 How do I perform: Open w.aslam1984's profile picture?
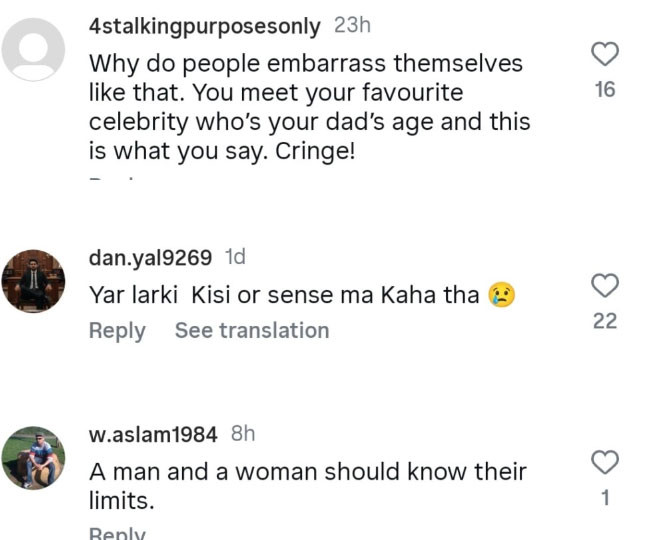[33, 458]
